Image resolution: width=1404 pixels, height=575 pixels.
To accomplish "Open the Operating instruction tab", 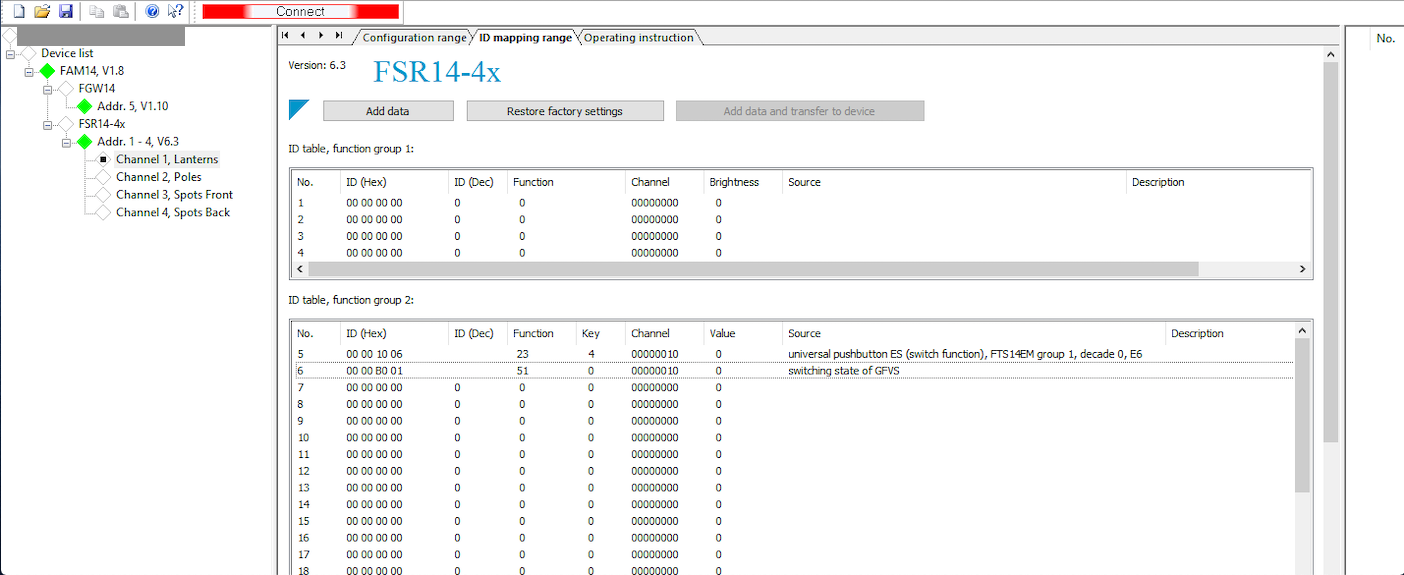I will tap(638, 38).
